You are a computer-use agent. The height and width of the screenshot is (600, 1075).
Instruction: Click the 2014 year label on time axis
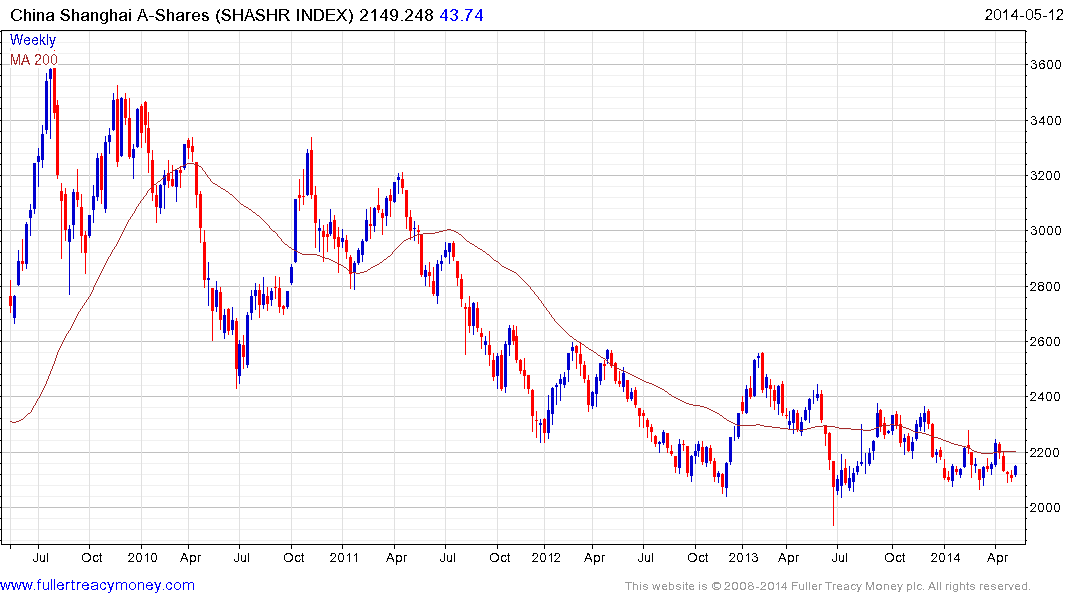coord(945,557)
